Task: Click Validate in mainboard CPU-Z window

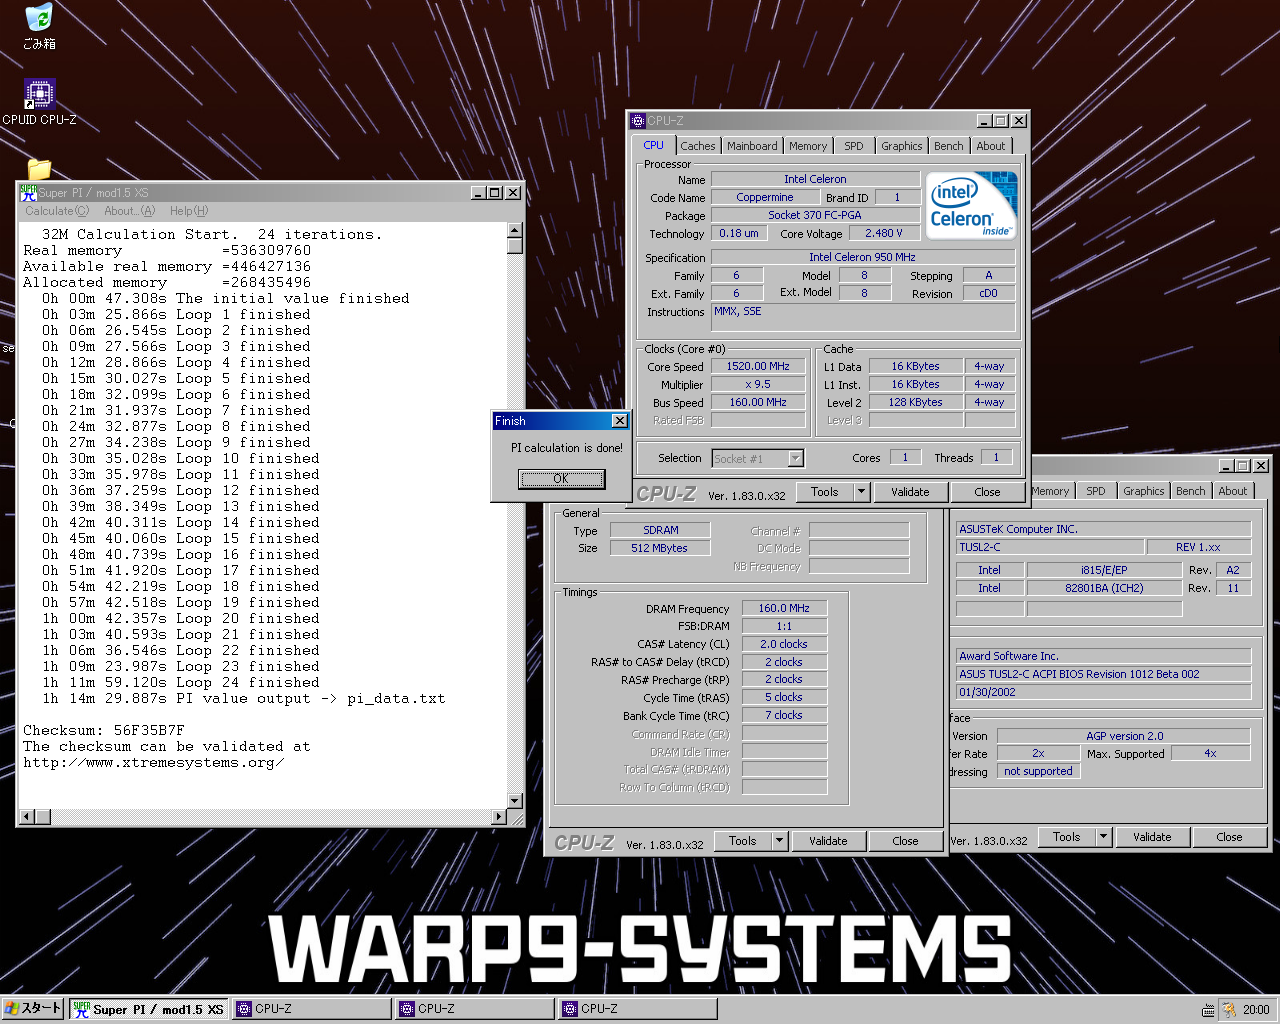Action: point(1152,837)
